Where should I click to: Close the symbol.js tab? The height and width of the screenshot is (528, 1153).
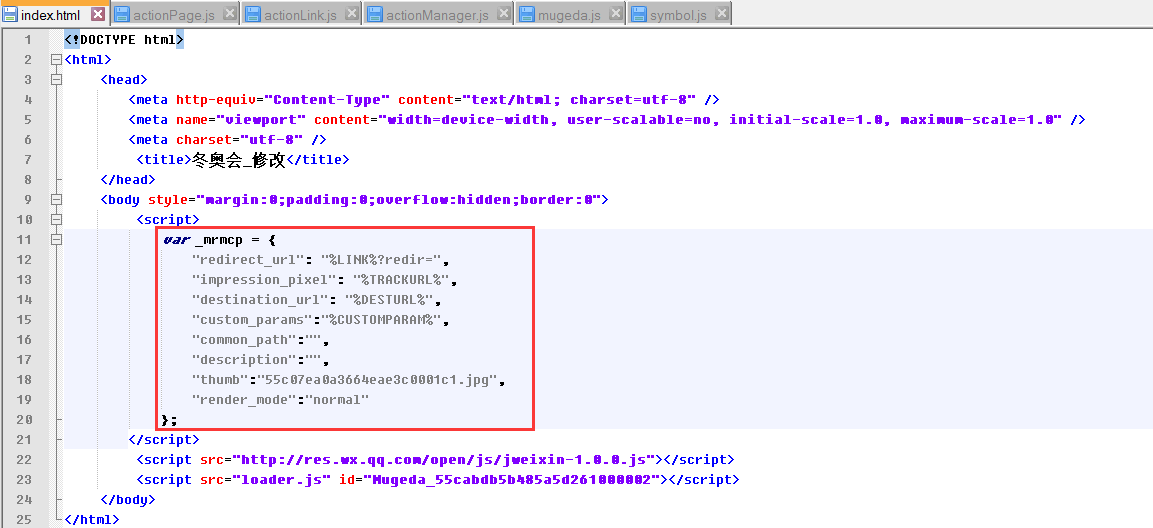click(x=721, y=14)
